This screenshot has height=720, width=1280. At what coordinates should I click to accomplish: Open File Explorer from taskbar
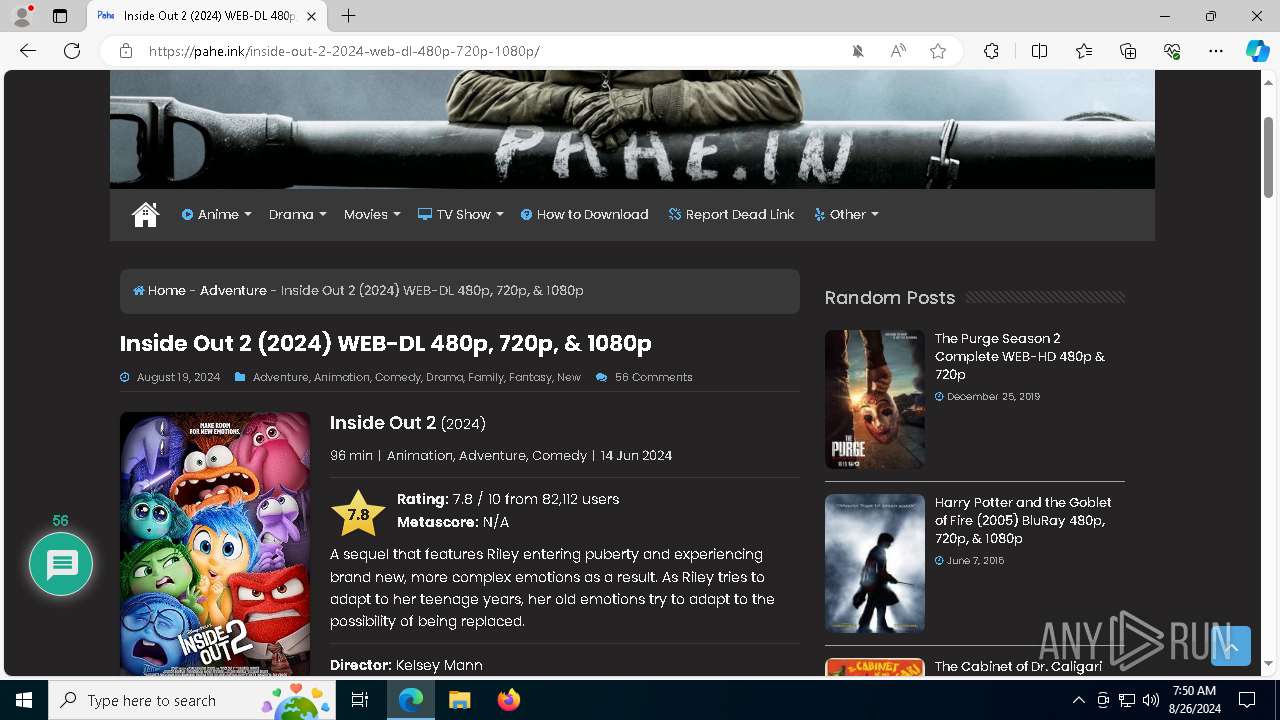pyautogui.click(x=459, y=700)
